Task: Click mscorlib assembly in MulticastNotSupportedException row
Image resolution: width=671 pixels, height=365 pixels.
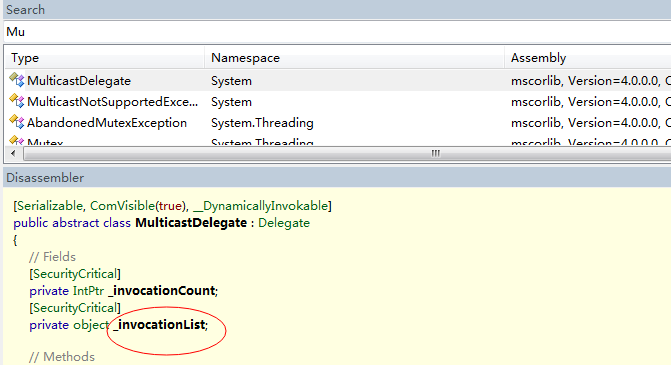Action: click(591, 102)
